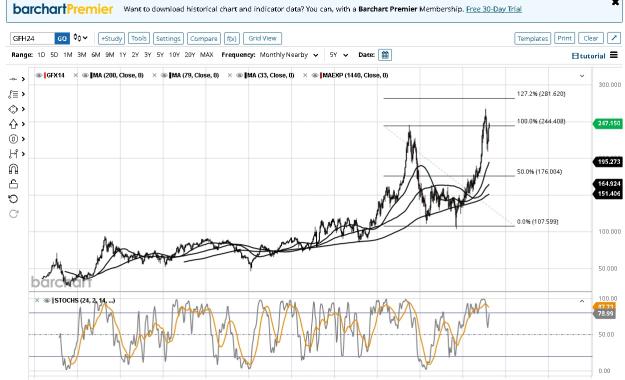Remove the MAEXP (1440, Close, 0) study
Viewport: 625px width, 380px height.
(x=305, y=75)
